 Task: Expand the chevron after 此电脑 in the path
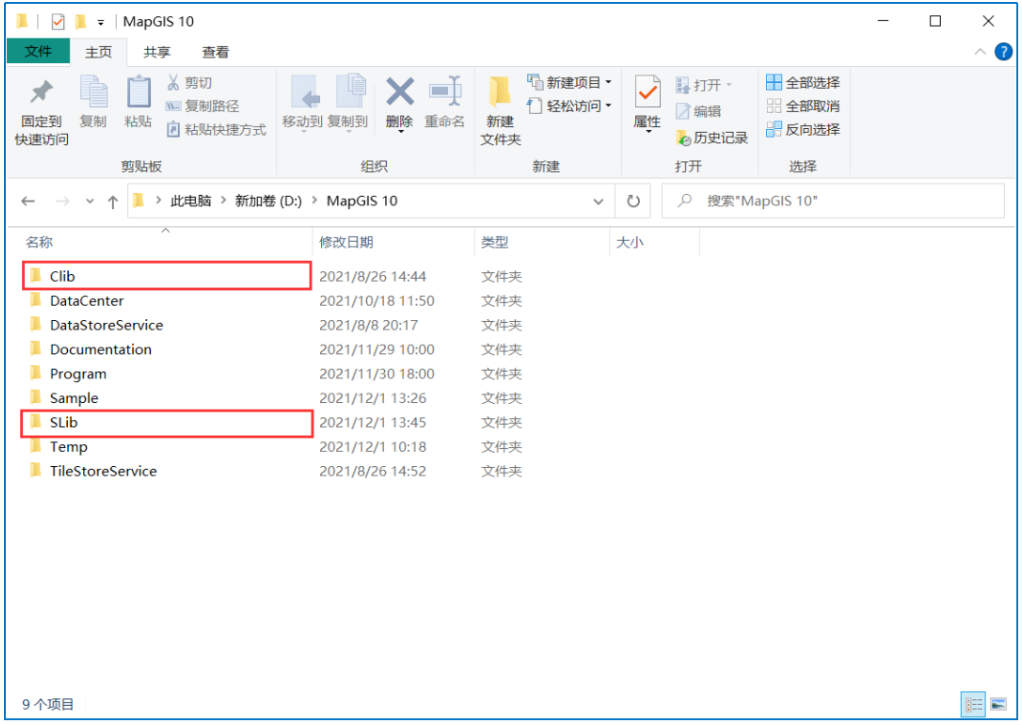tap(224, 201)
